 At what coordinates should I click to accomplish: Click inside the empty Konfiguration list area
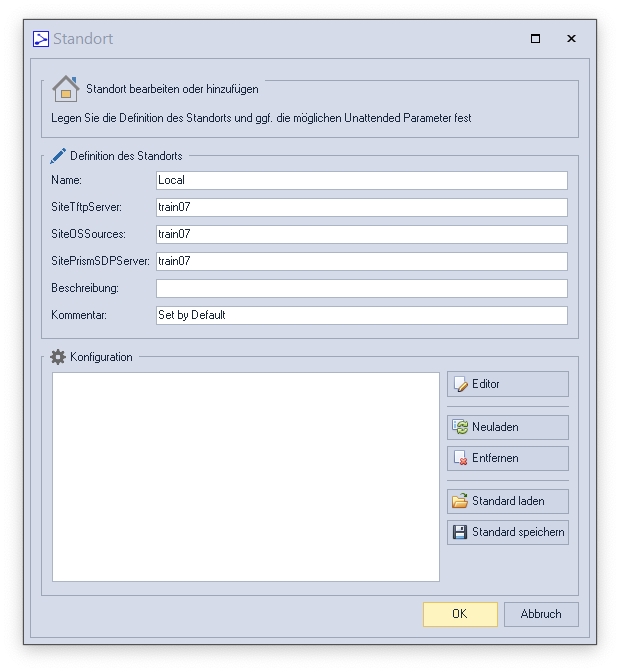(x=245, y=477)
